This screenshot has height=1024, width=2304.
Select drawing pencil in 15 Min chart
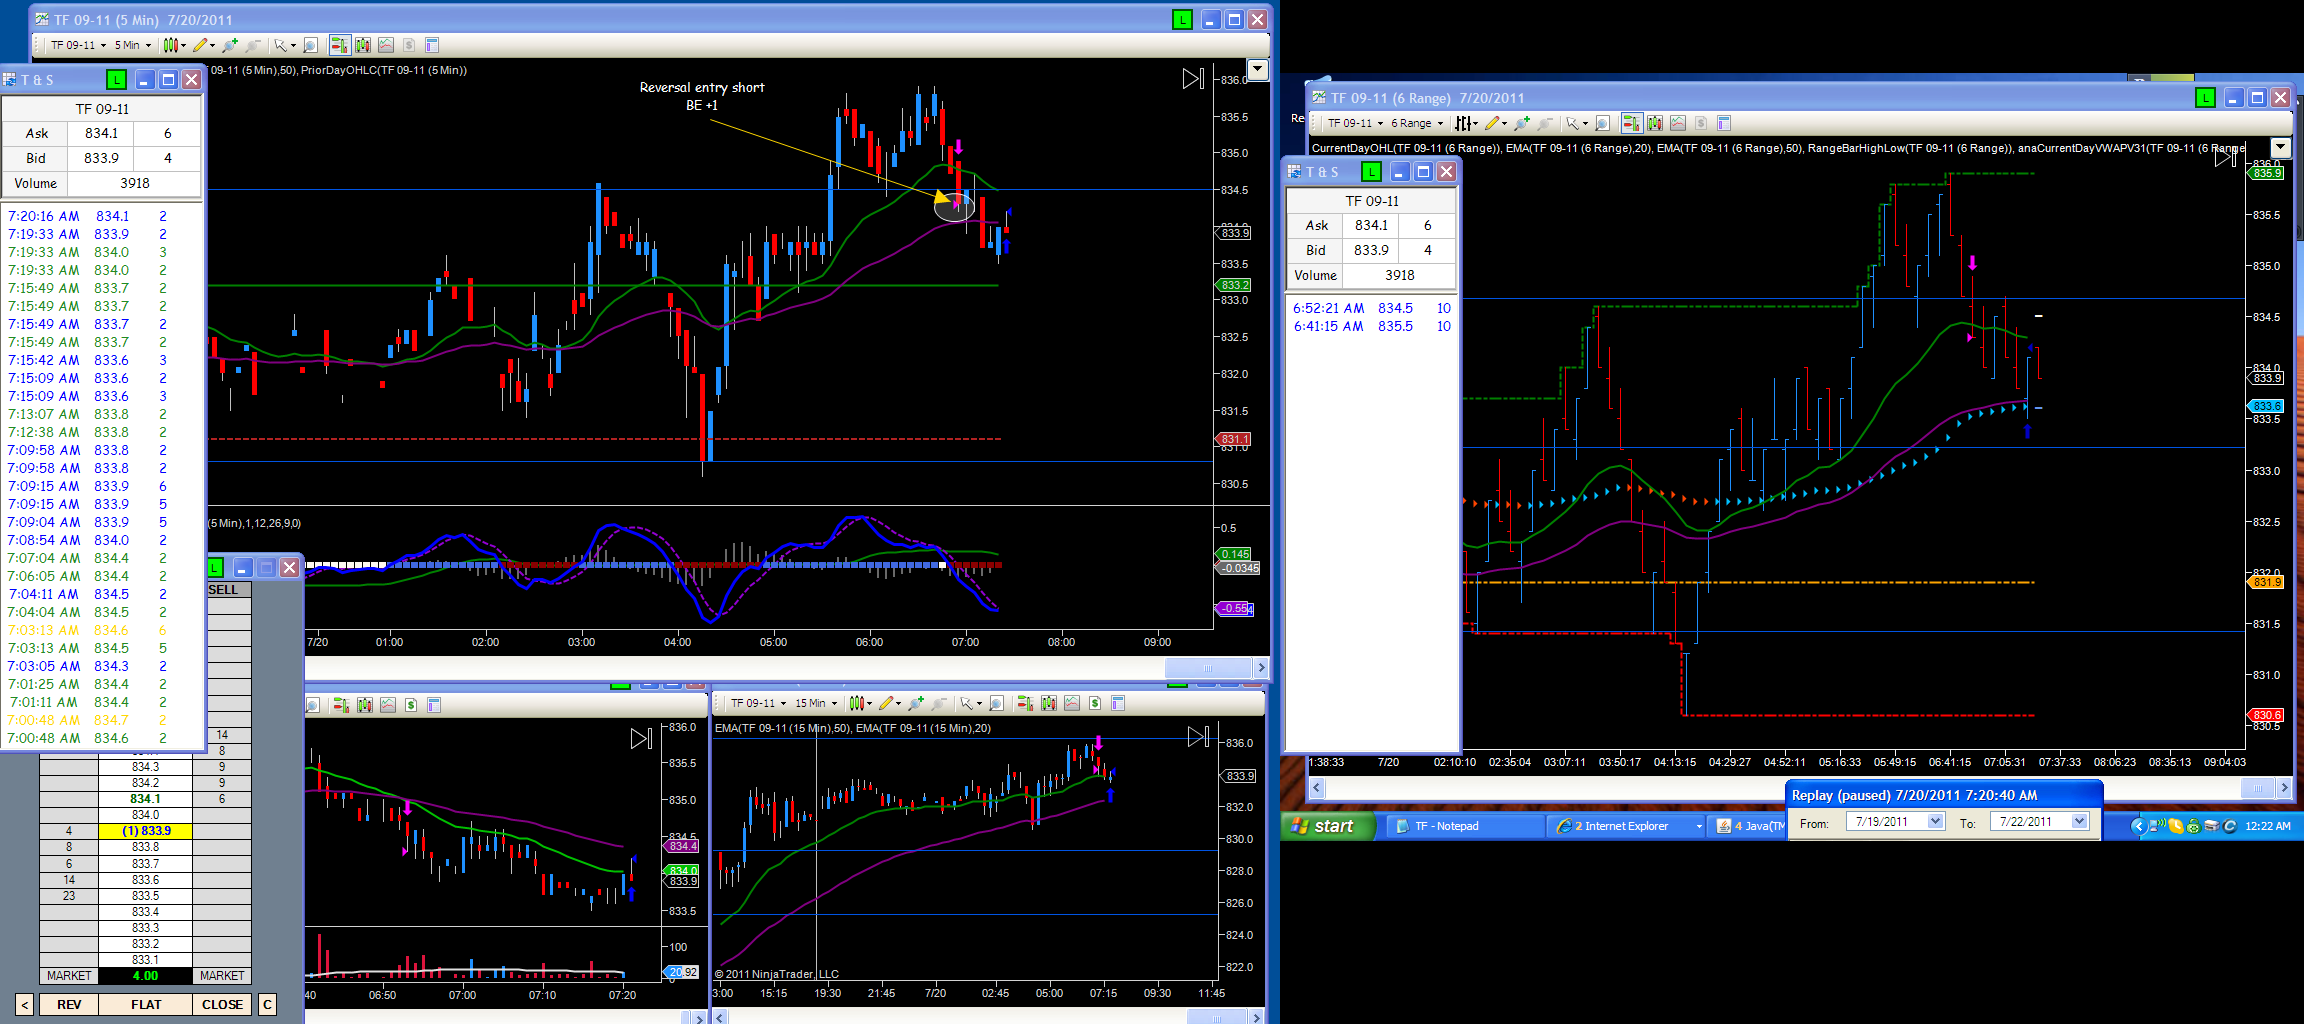click(x=887, y=703)
